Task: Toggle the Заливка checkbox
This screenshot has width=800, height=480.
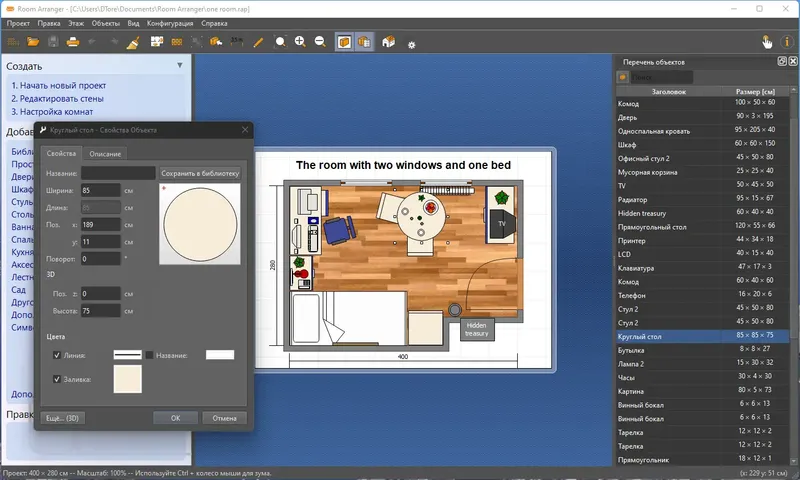Action: pos(57,379)
